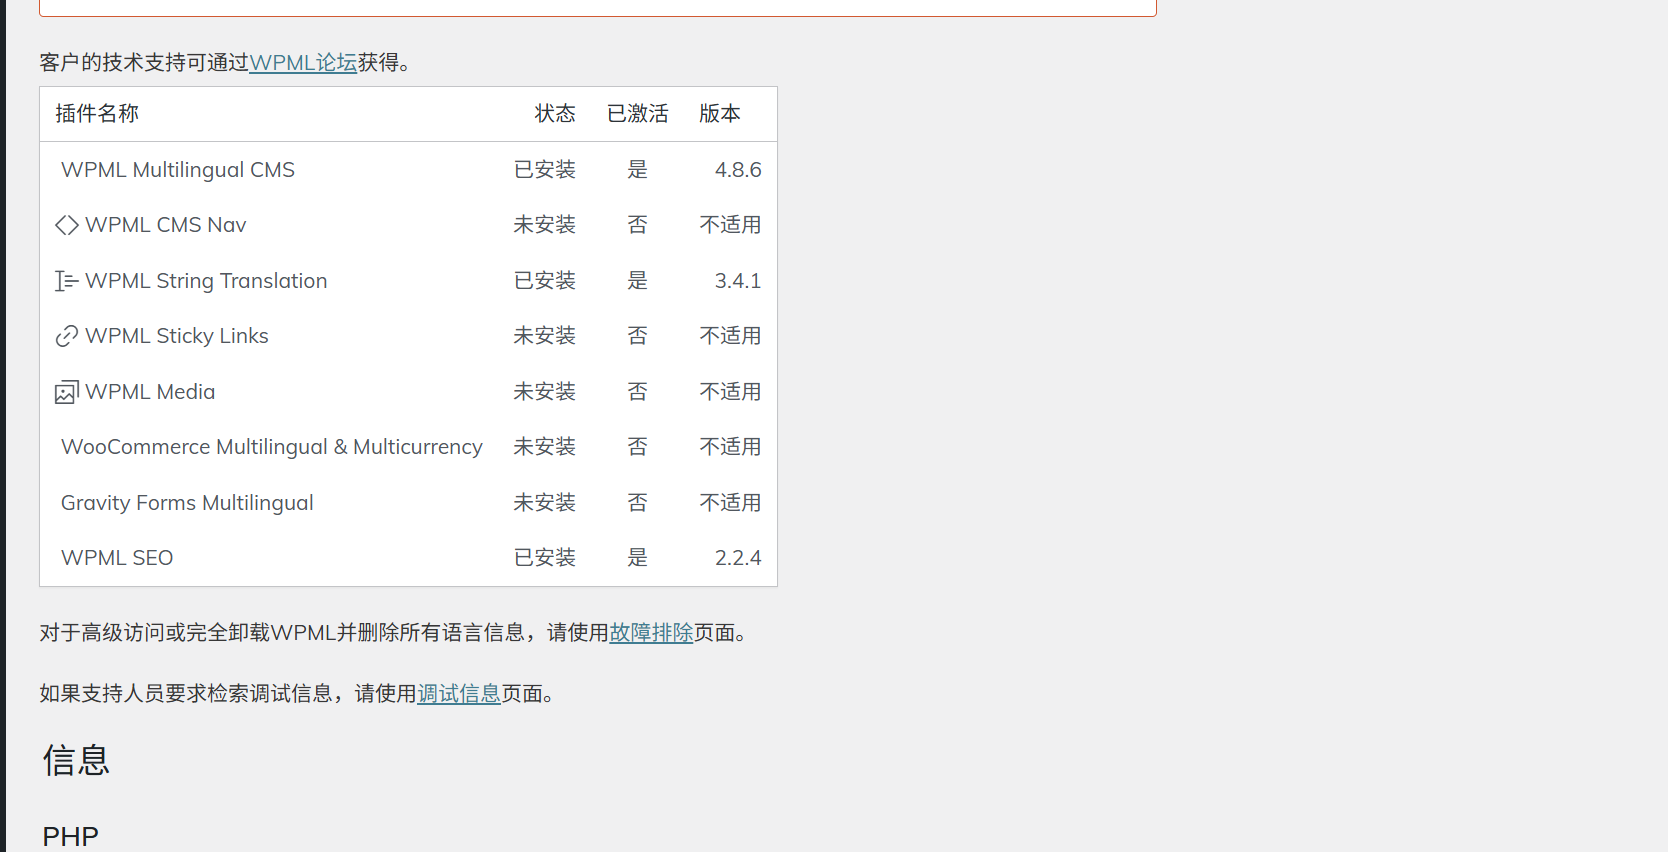The width and height of the screenshot is (1668, 852).
Task: Open the 故障排除 troubleshooting link
Action: click(x=651, y=633)
